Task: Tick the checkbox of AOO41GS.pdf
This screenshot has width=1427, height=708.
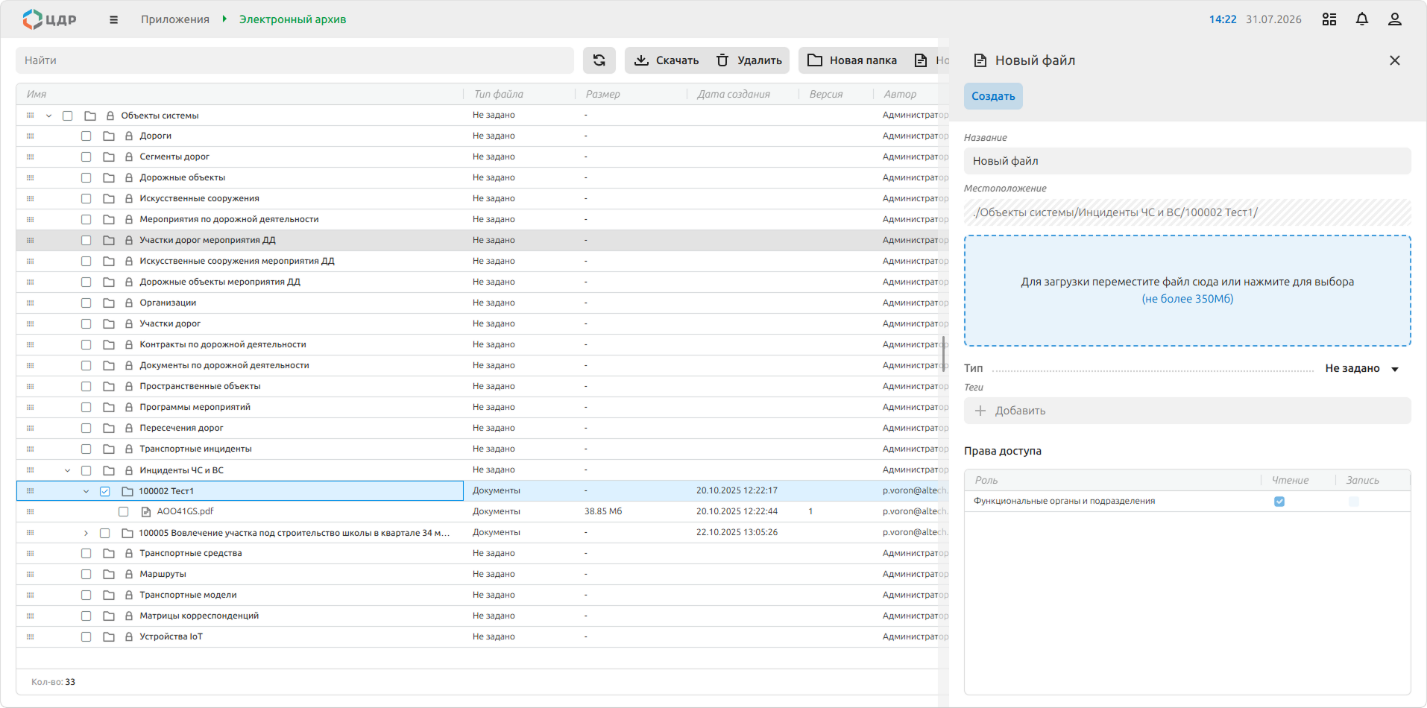Action: (124, 511)
